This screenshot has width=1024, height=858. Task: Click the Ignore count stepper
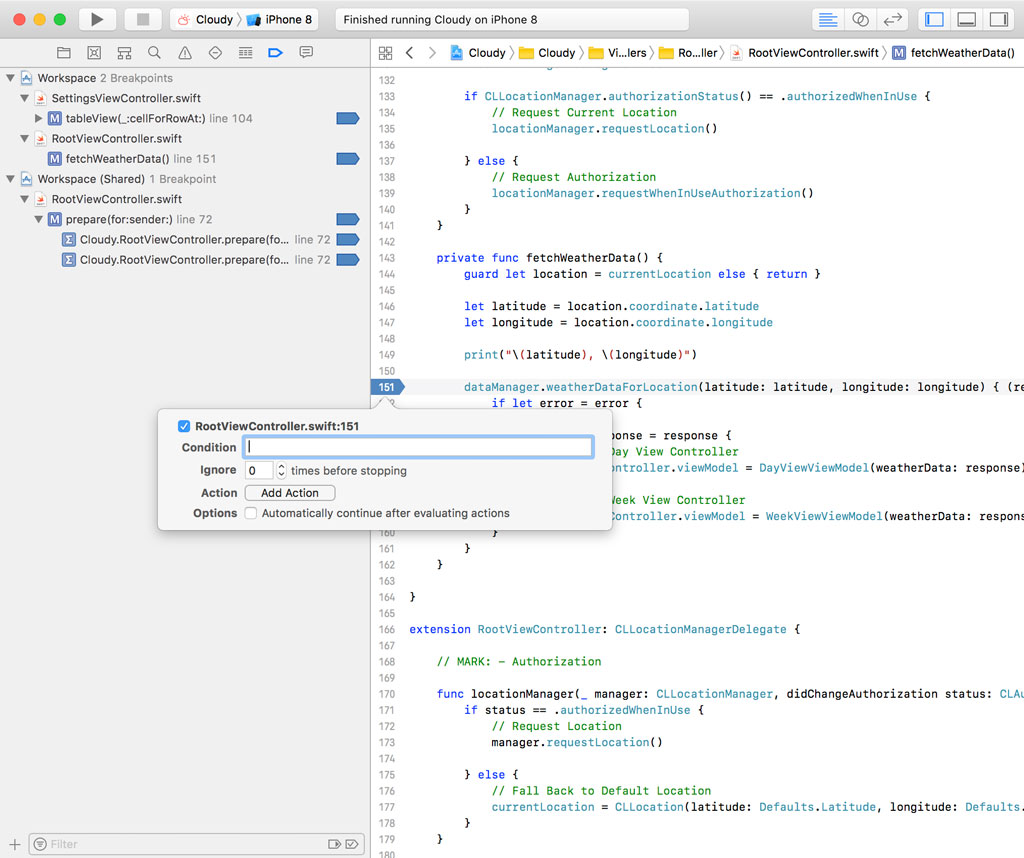tap(281, 470)
